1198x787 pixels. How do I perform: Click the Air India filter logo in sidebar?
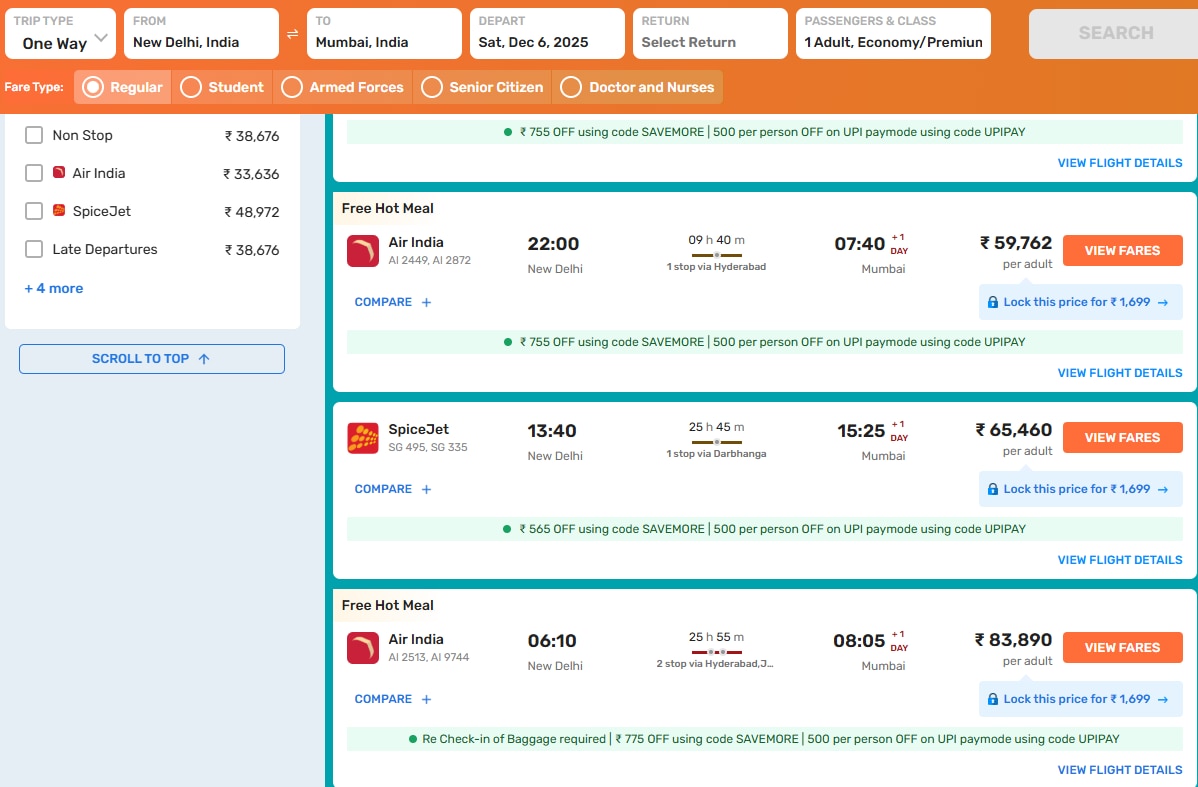click(59, 173)
